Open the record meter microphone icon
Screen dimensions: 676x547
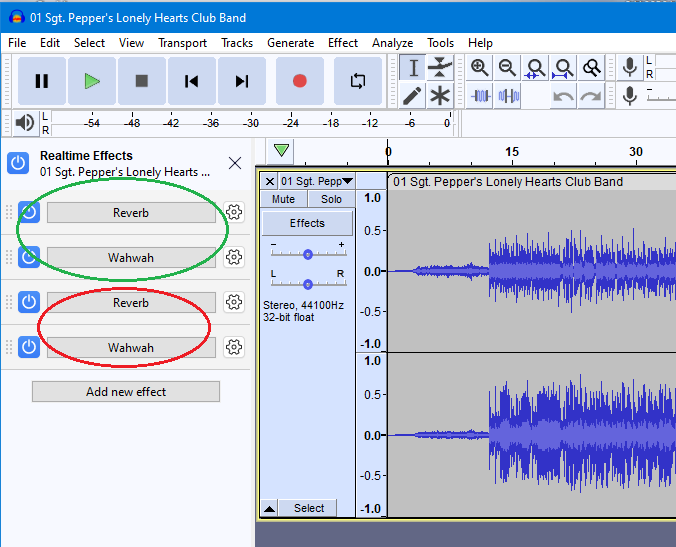click(630, 68)
